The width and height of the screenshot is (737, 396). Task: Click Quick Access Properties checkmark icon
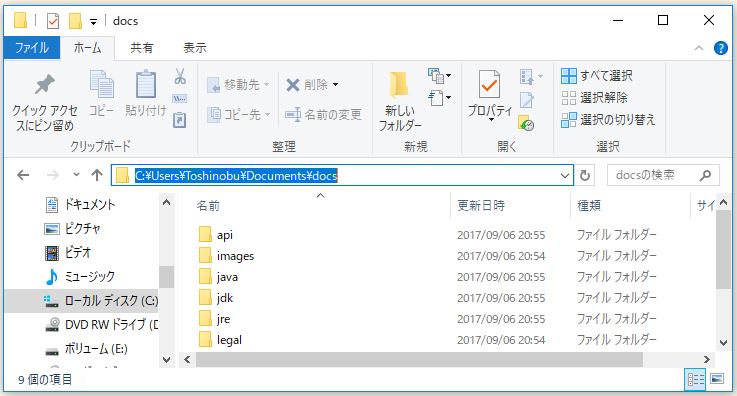coord(53,21)
